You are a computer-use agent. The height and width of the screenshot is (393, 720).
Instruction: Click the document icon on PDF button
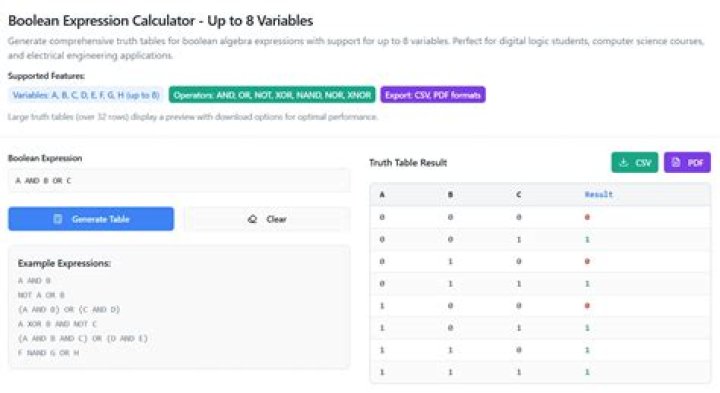click(x=675, y=163)
